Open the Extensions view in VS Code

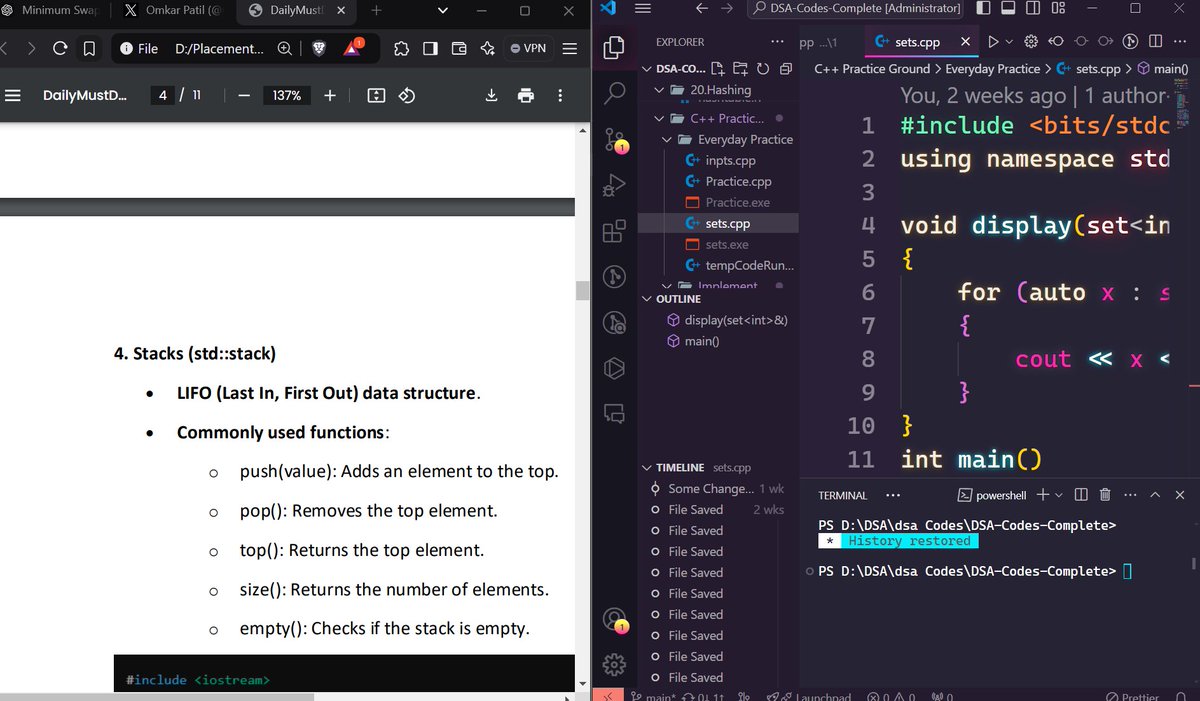[x=614, y=232]
